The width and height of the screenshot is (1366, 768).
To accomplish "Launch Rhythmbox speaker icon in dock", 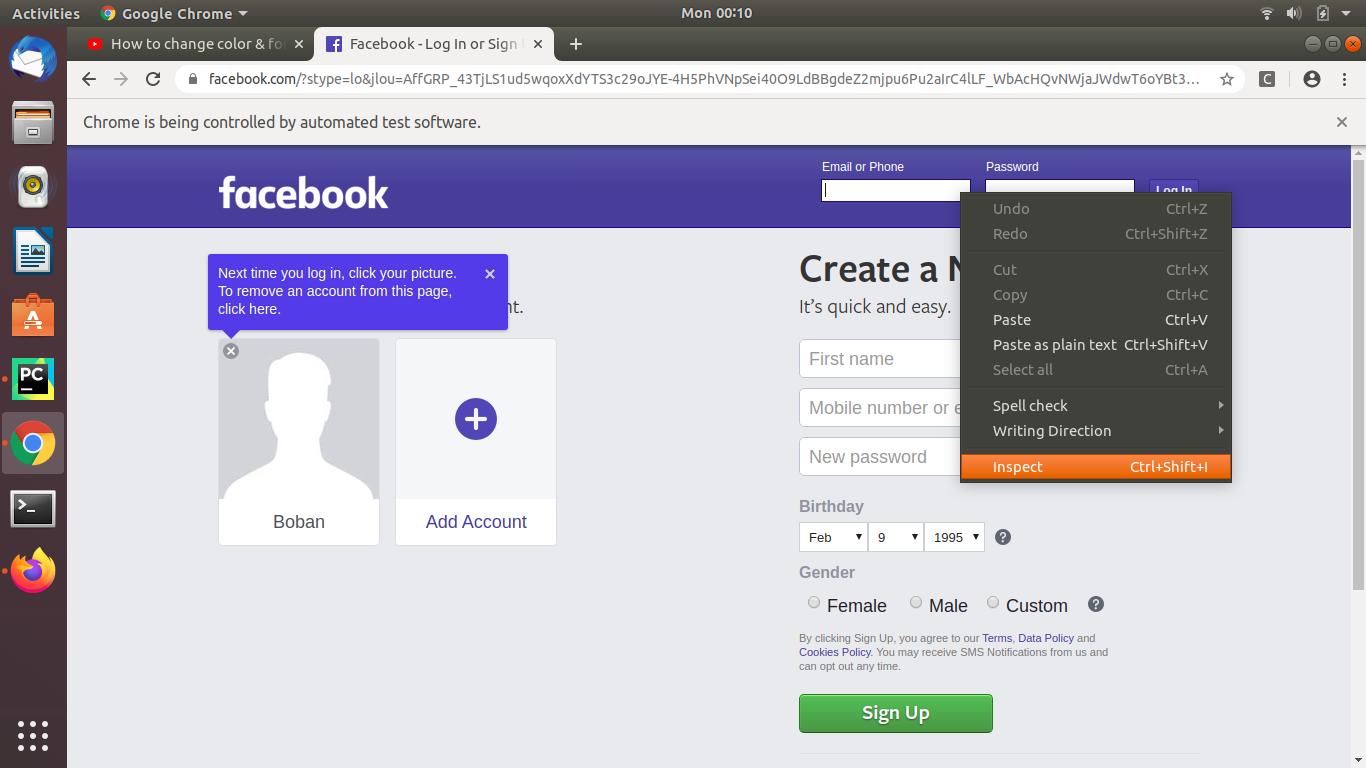I will (33, 186).
